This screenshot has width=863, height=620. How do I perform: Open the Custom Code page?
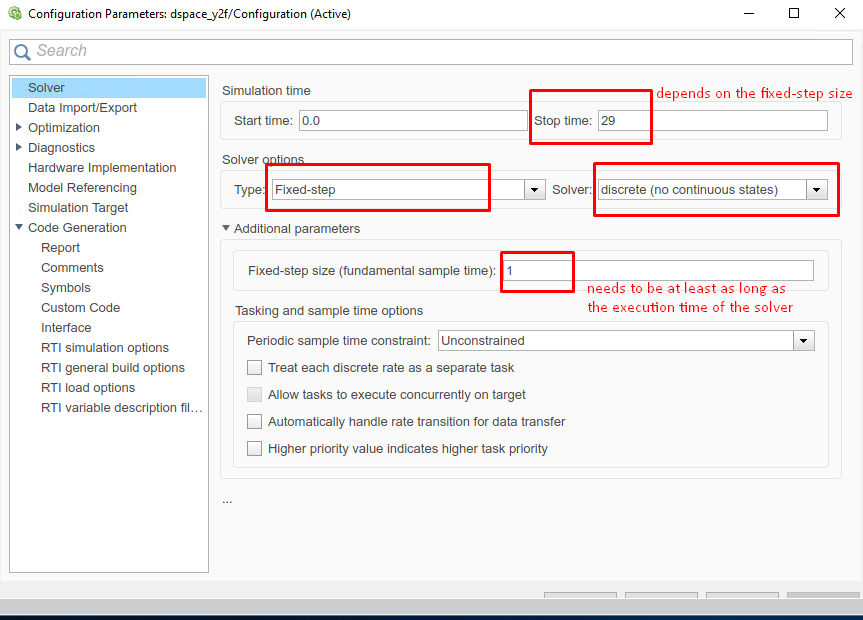80,308
